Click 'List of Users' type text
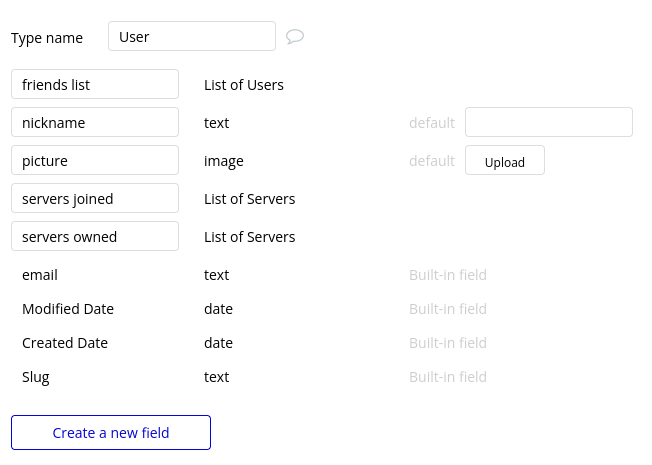This screenshot has width=652, height=465. pos(244,85)
